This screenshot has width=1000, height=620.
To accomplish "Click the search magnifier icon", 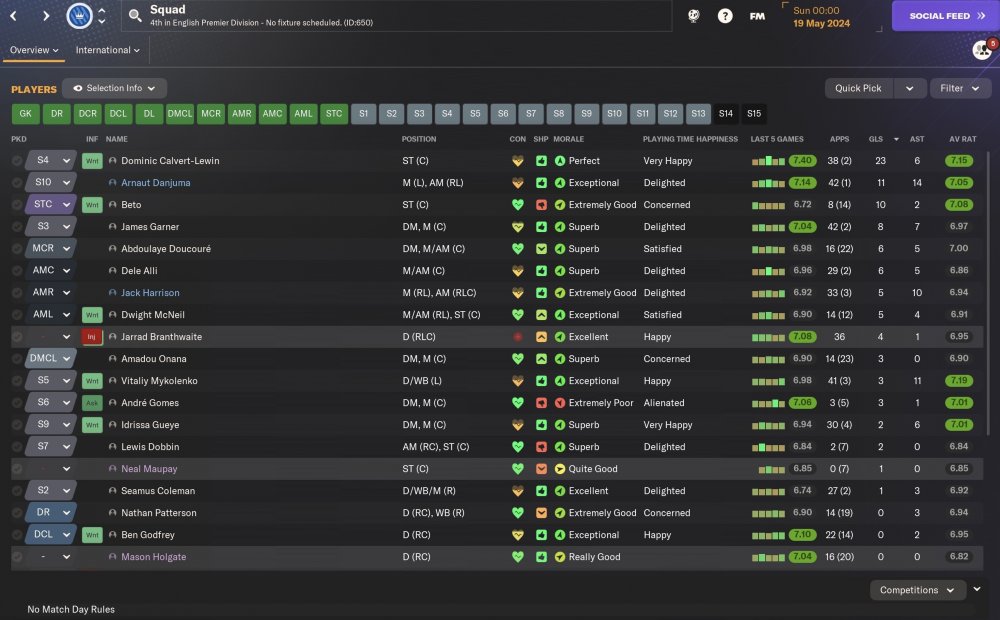I will 135,15.
